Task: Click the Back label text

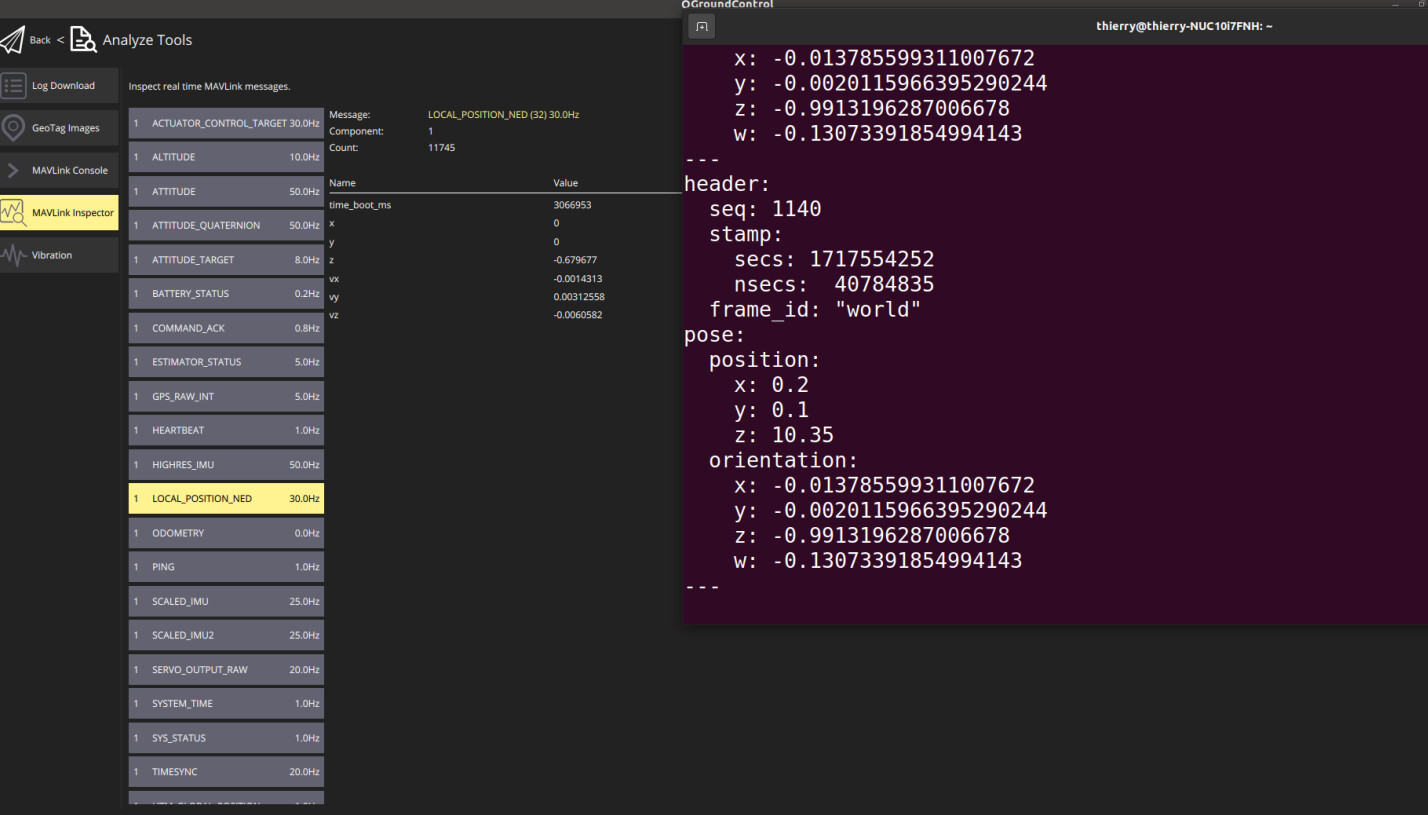Action: (x=40, y=40)
